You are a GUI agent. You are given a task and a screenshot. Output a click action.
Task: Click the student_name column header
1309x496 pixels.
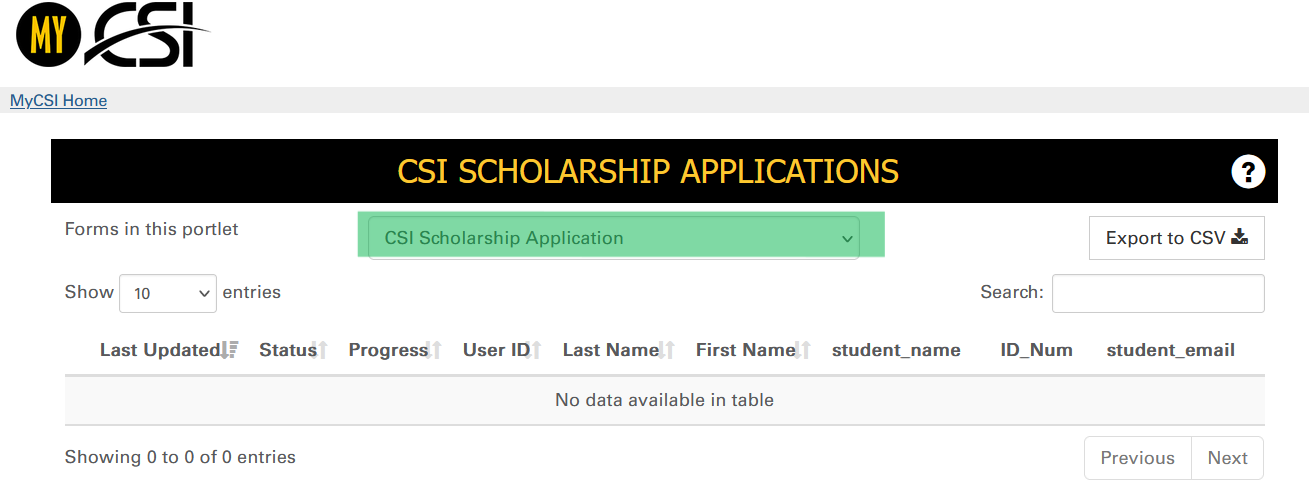click(x=896, y=350)
